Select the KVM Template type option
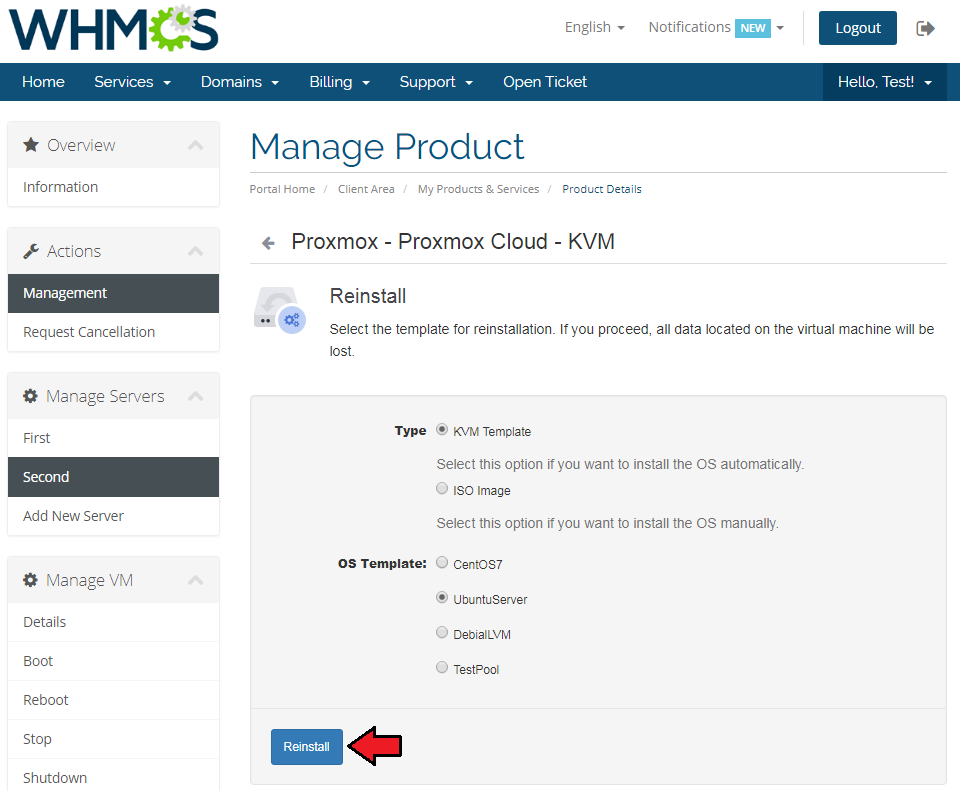 click(441, 430)
